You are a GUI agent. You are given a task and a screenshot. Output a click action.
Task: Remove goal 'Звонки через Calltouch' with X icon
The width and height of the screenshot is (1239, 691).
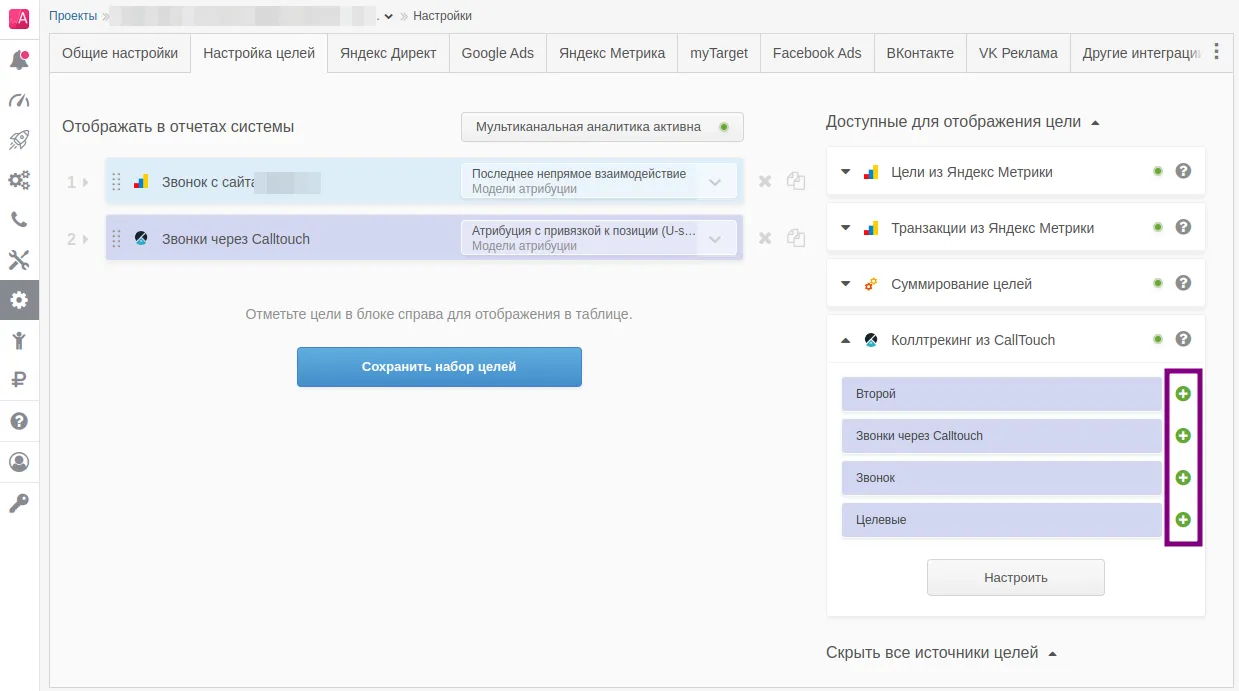pos(765,238)
